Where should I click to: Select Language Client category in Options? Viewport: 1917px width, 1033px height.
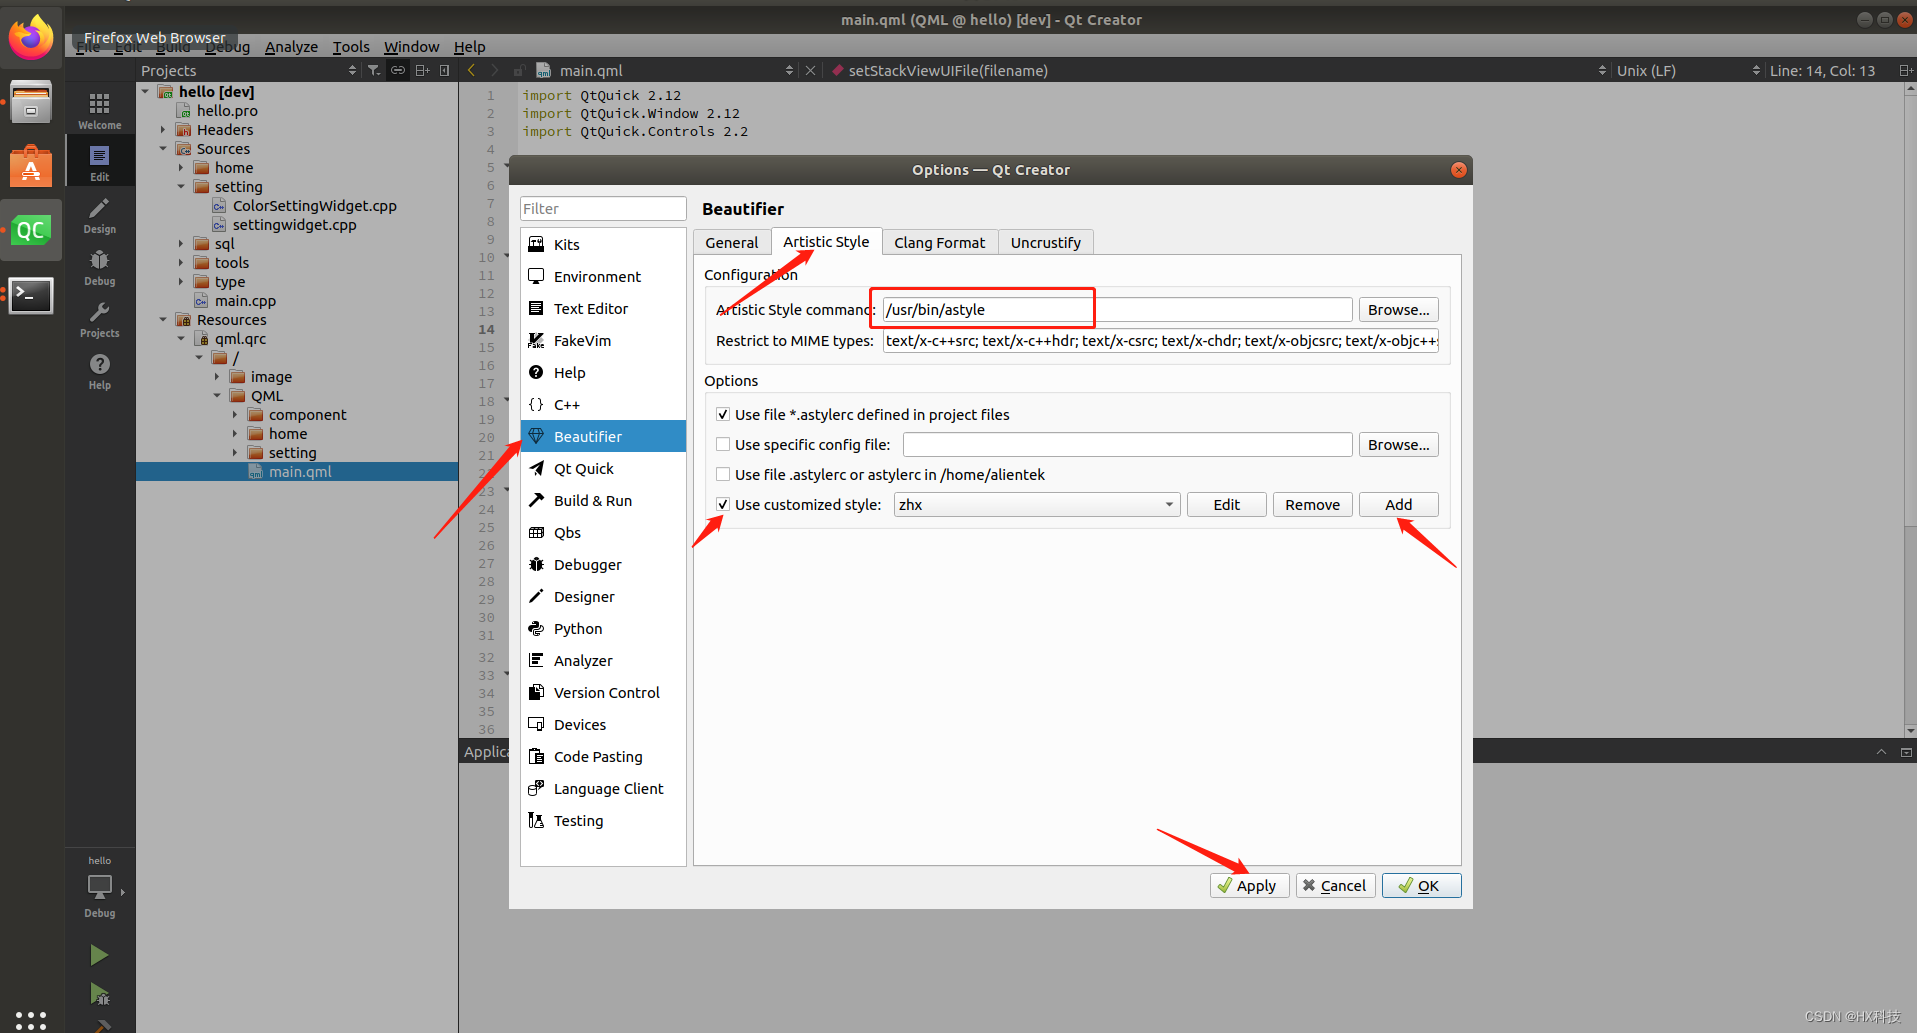(x=603, y=788)
